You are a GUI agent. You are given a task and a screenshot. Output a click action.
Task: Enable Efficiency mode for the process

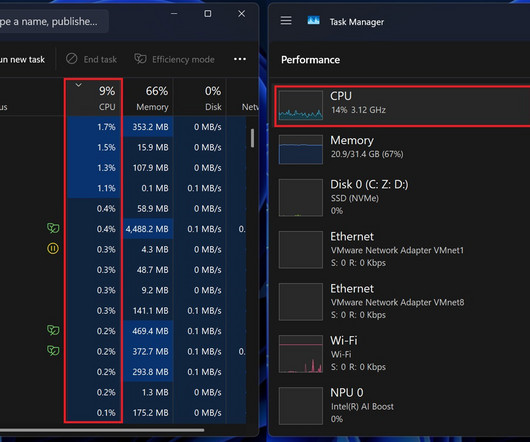click(174, 59)
